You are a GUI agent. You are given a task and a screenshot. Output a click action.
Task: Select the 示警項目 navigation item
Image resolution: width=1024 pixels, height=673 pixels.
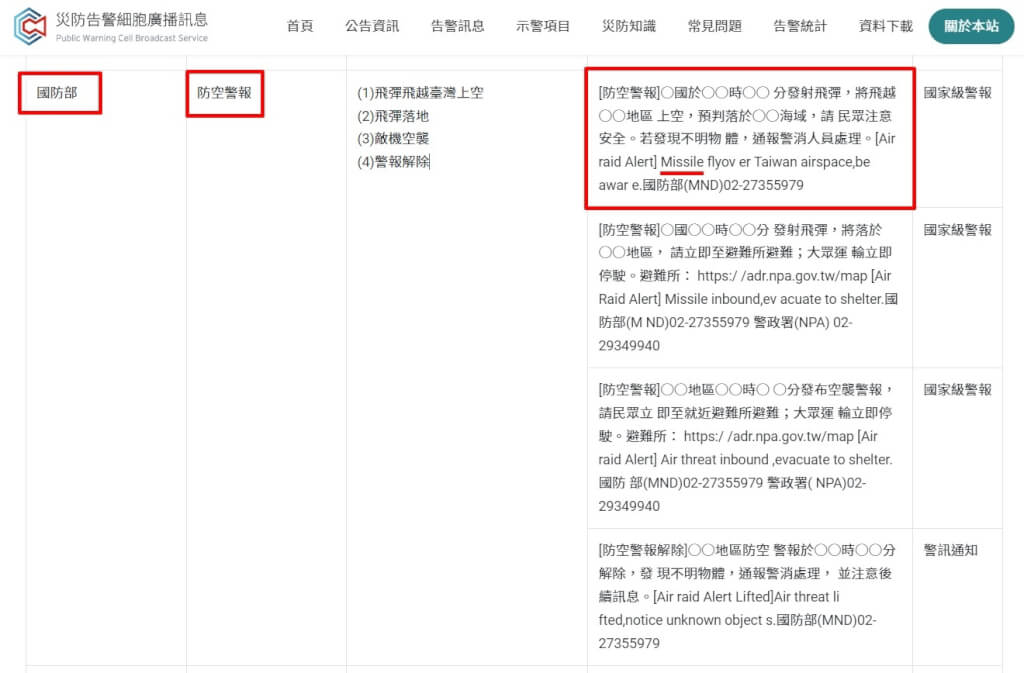click(x=543, y=26)
